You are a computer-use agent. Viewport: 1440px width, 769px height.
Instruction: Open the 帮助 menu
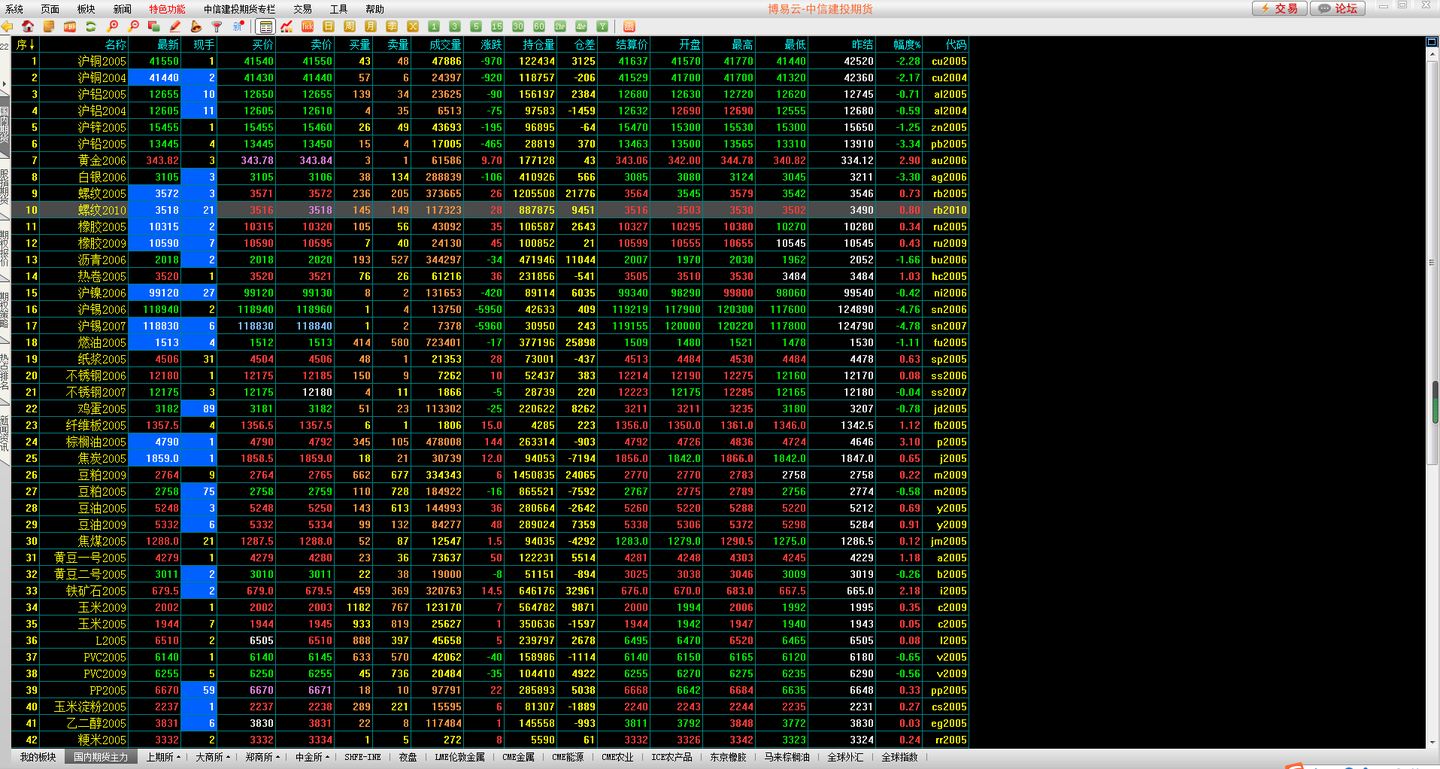pyautogui.click(x=375, y=8)
